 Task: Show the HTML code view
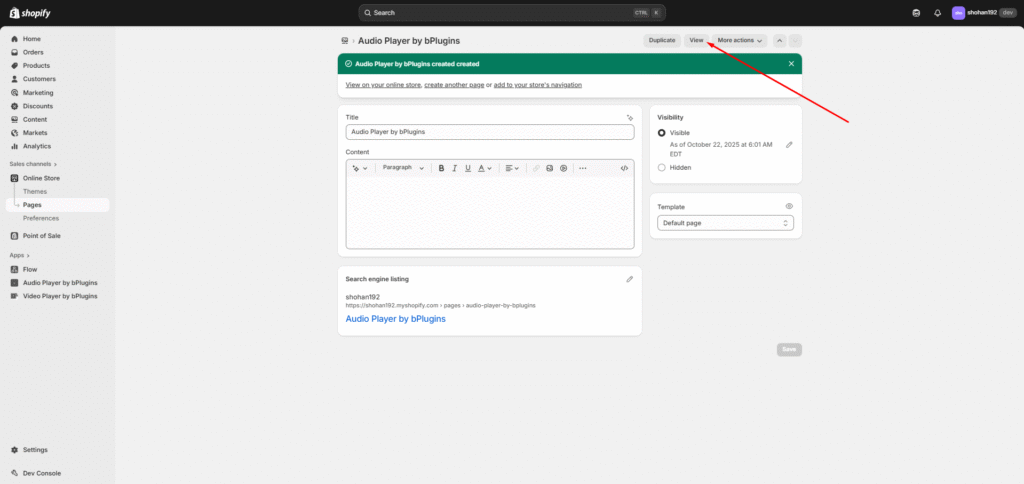coord(624,168)
